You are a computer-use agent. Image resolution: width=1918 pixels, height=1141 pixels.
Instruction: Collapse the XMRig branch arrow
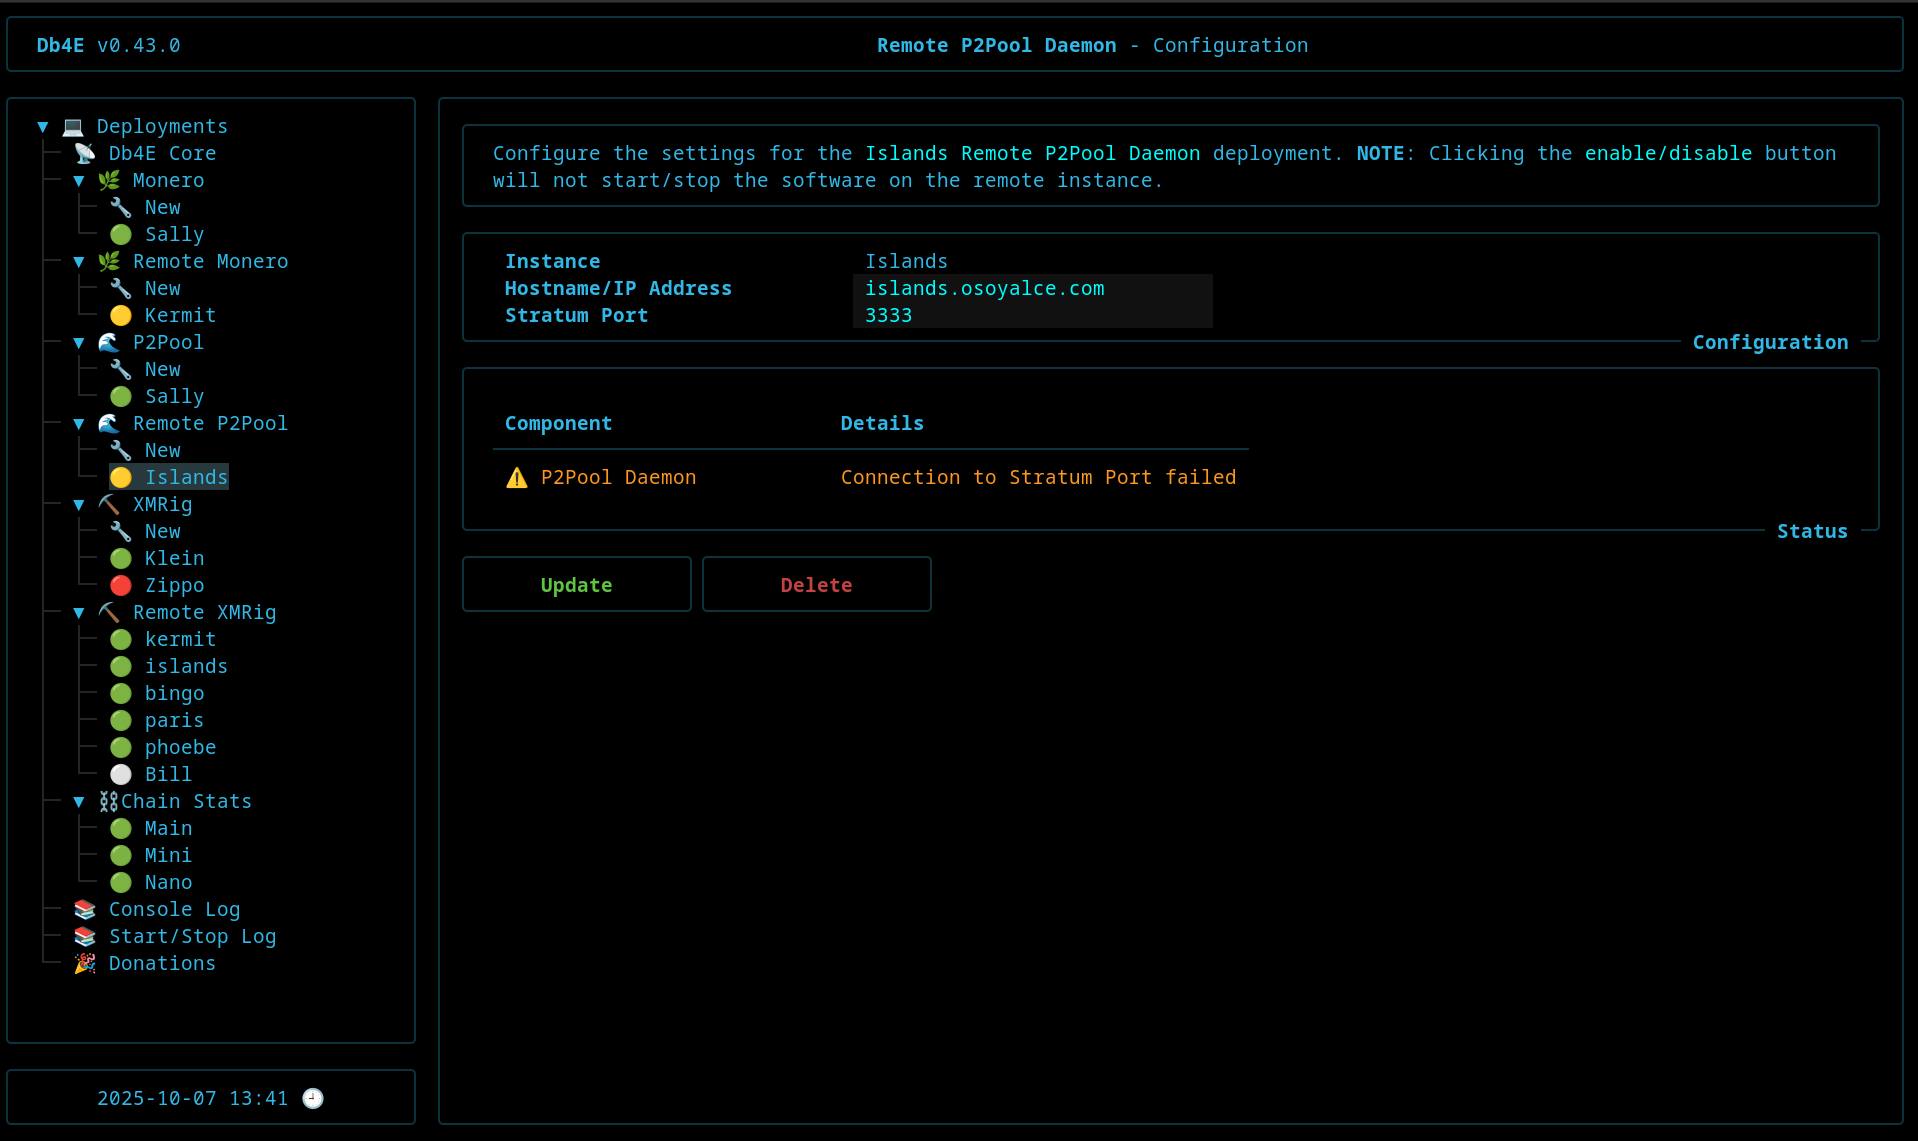pos(79,505)
